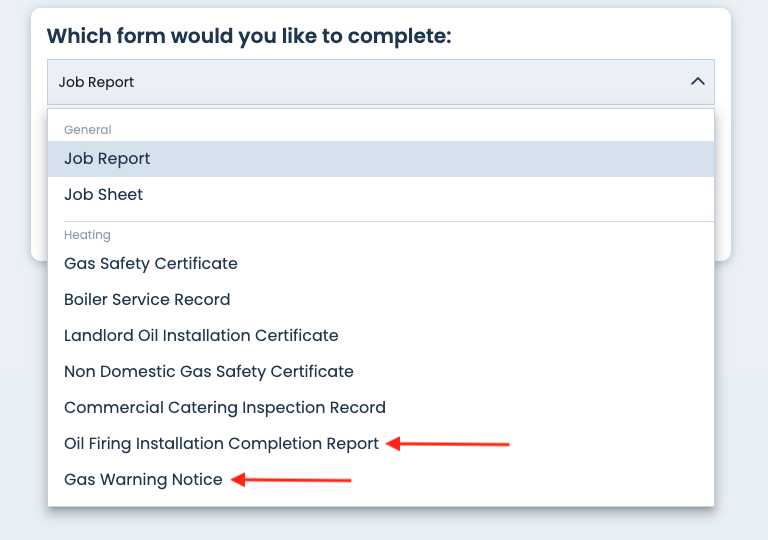Image resolution: width=768 pixels, height=540 pixels.
Task: Pick Commercial Catering Inspection Record
Action: coord(225,408)
